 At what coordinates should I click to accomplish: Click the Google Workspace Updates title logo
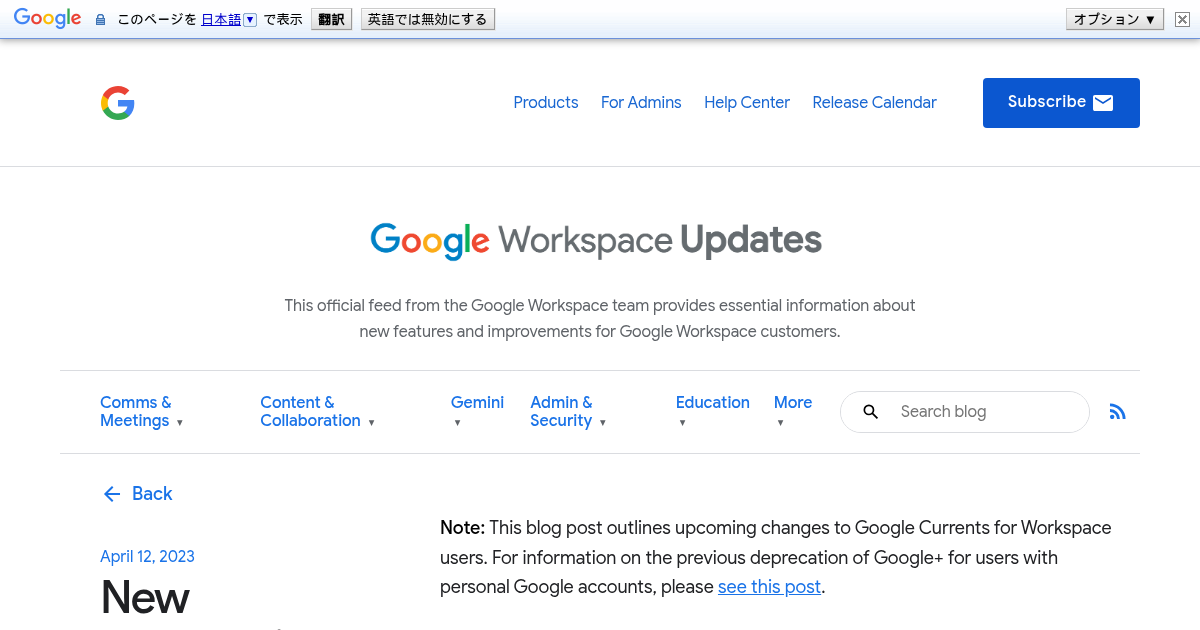tap(596, 241)
